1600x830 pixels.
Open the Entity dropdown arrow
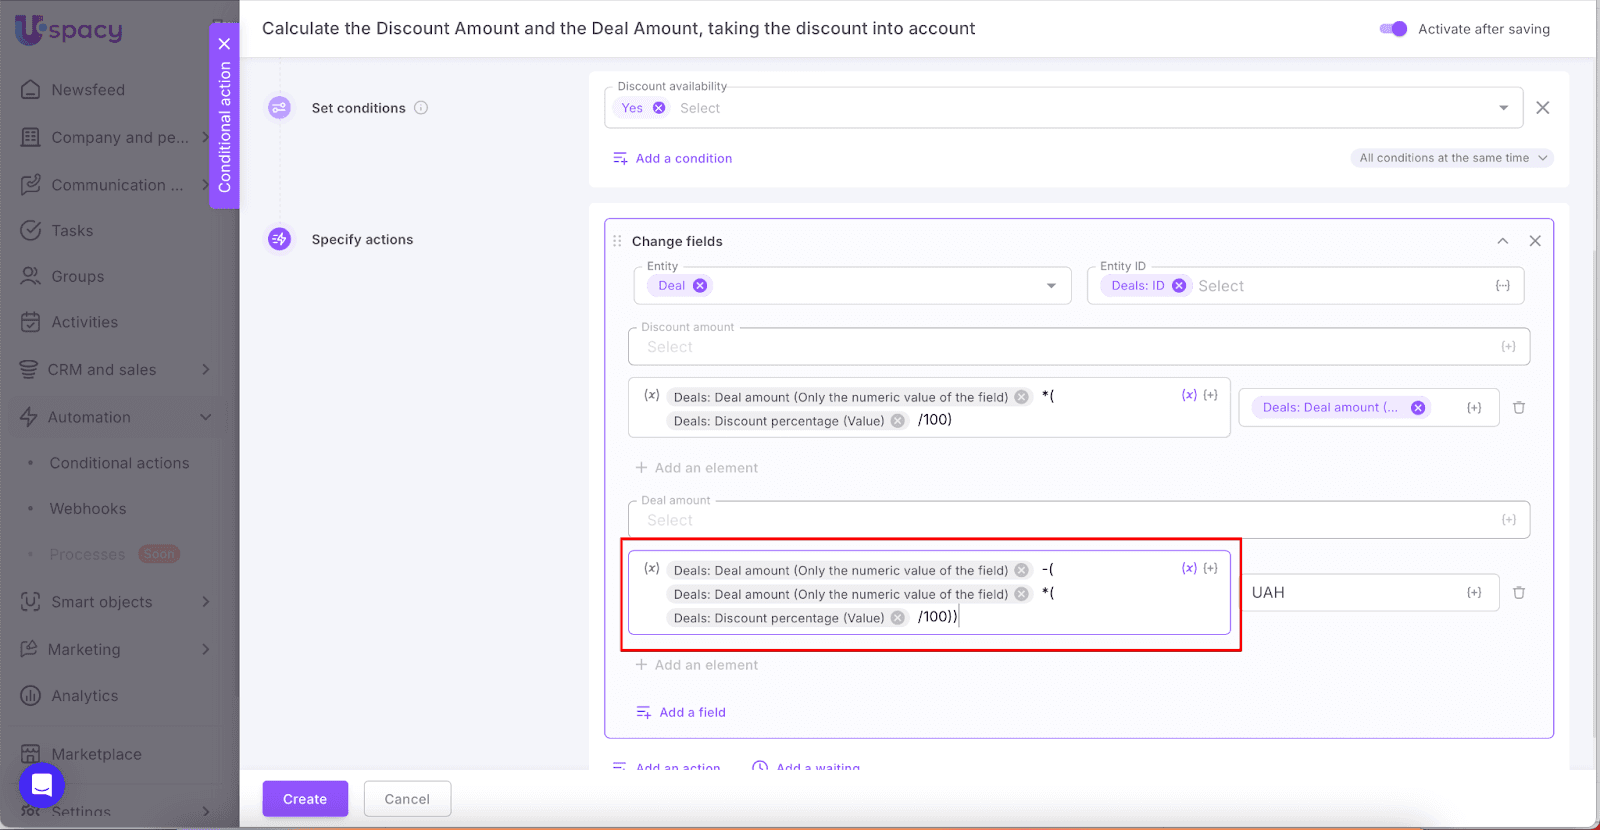tap(1051, 286)
